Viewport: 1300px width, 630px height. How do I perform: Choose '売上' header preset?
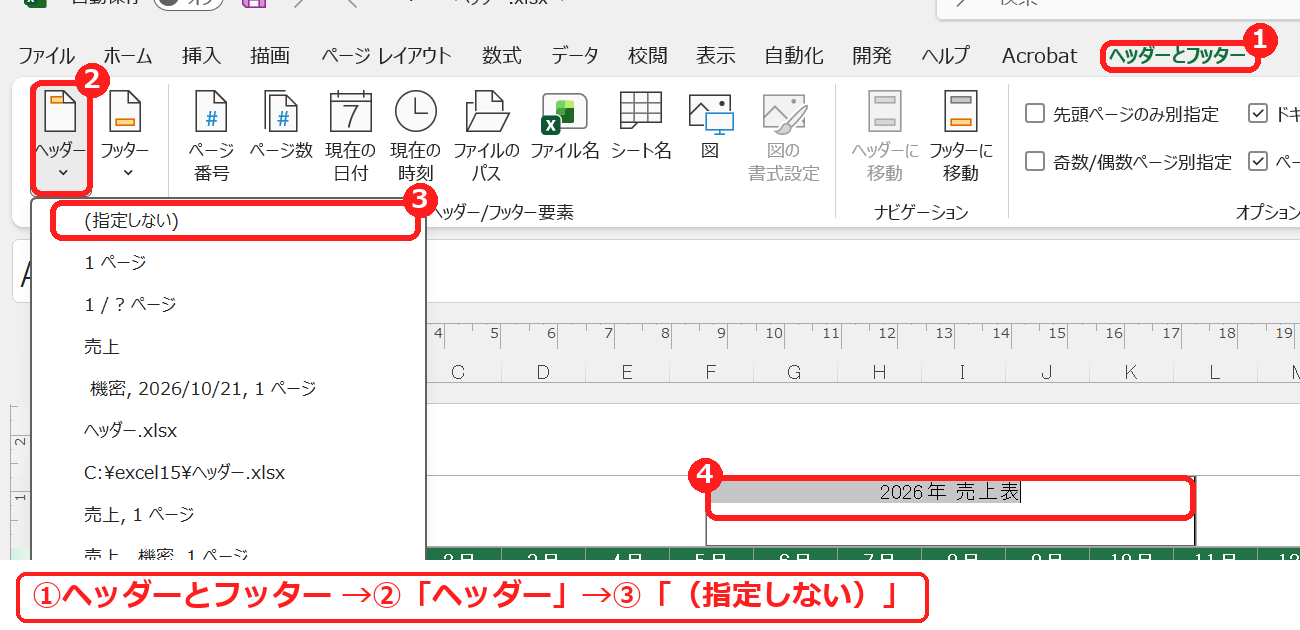229,347
